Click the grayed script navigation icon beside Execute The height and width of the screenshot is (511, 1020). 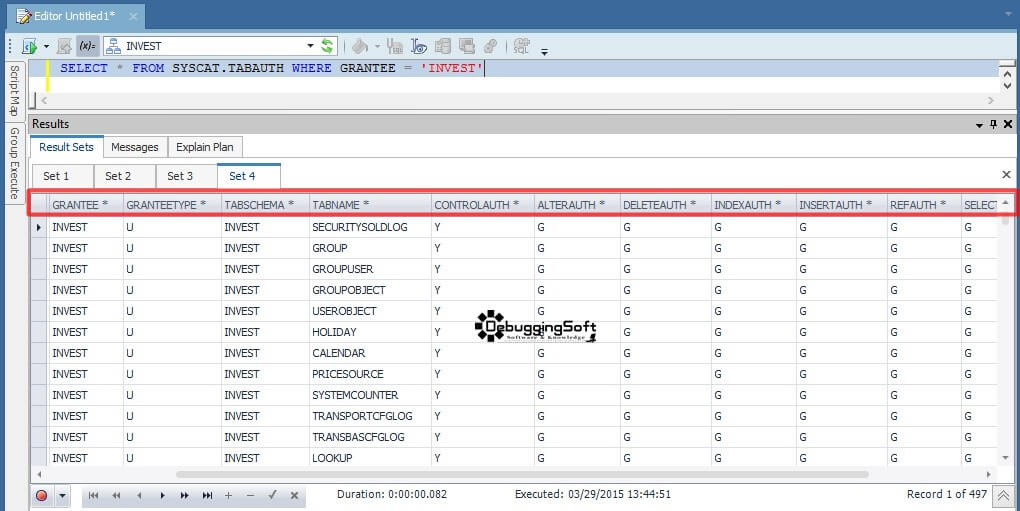64,46
